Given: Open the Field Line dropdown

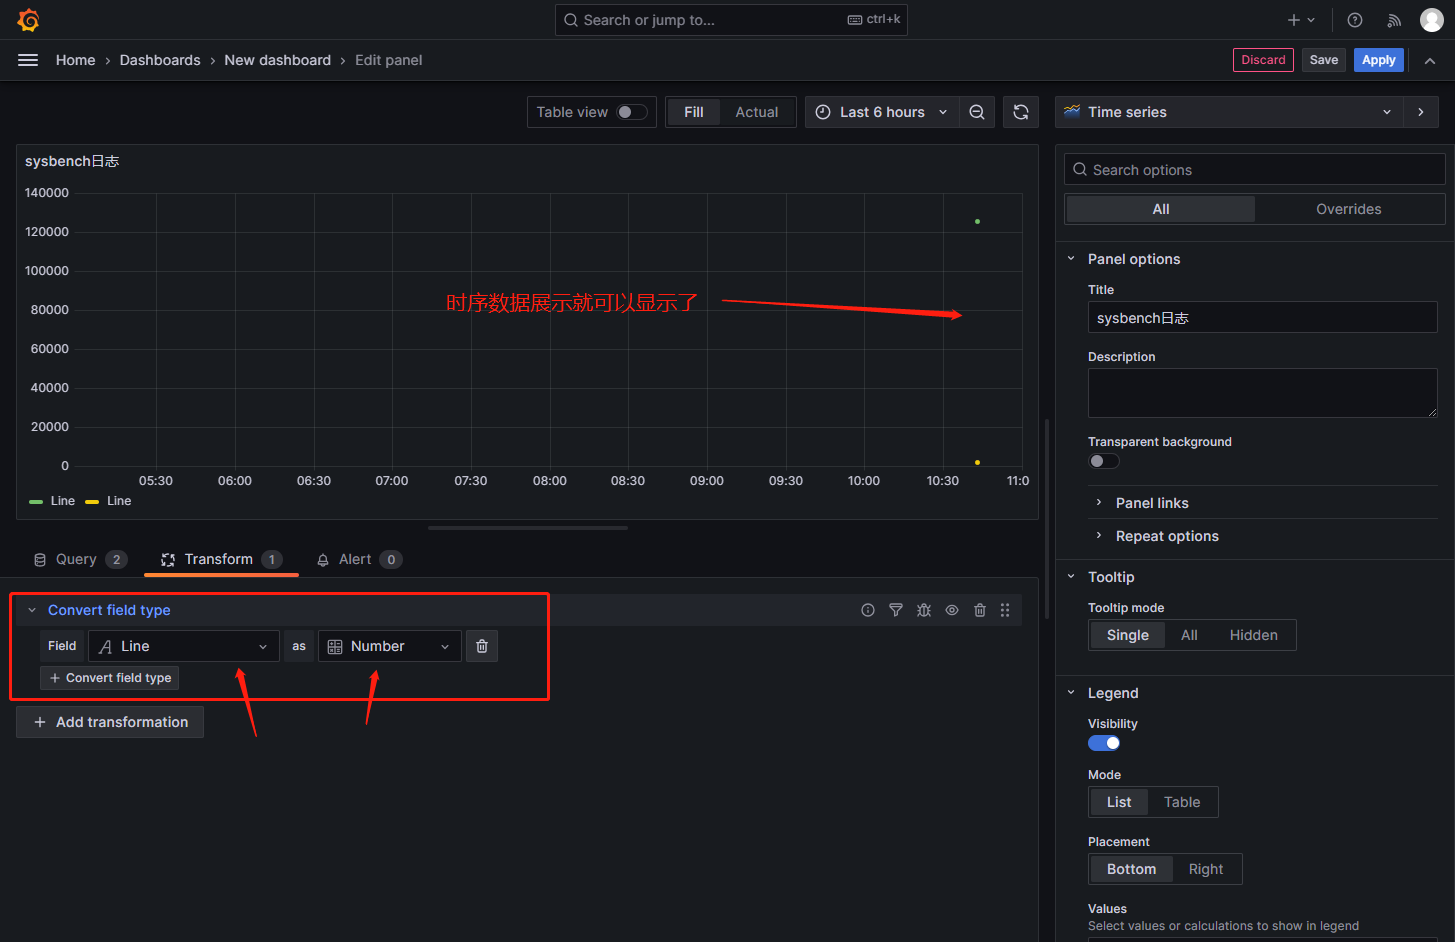Looking at the screenshot, I should tap(184, 646).
